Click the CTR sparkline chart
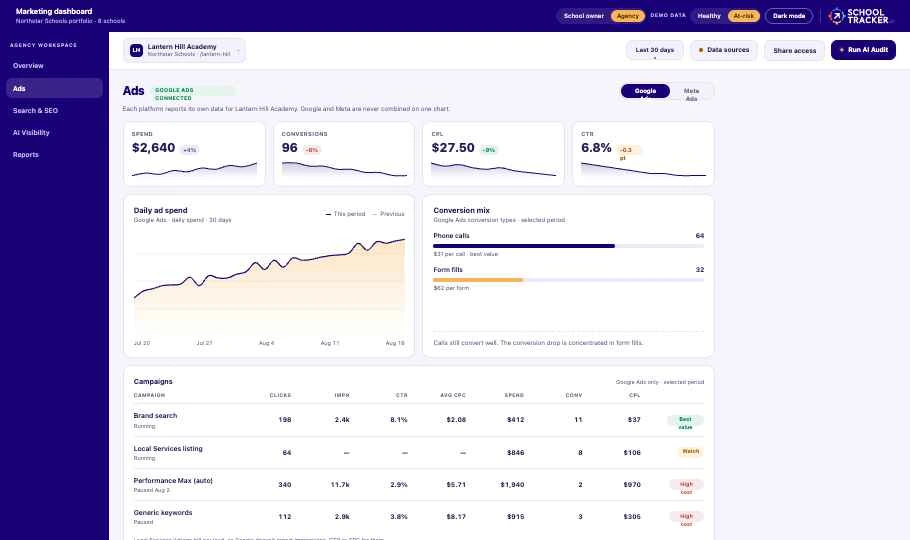This screenshot has width=910, height=540. [x=643, y=170]
